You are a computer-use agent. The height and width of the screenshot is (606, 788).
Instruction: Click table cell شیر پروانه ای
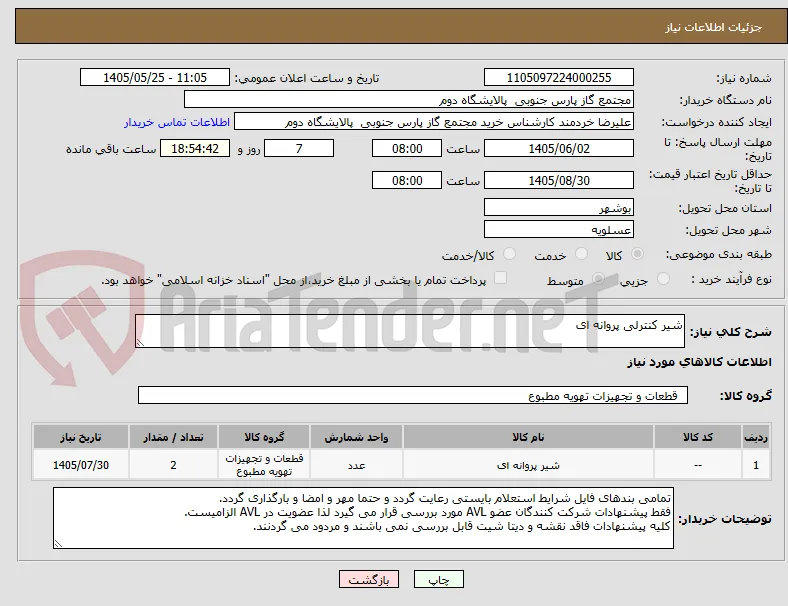coord(528,465)
